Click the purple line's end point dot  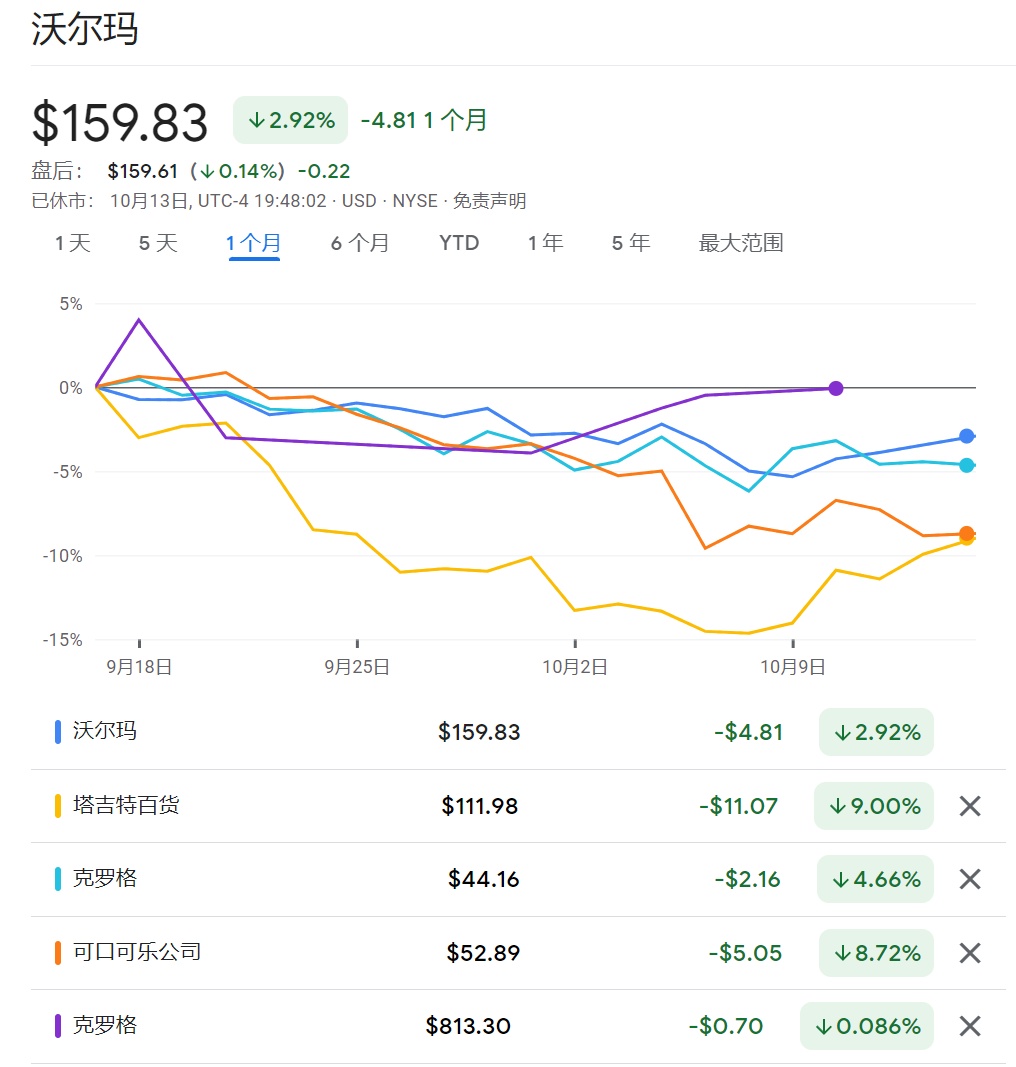836,388
